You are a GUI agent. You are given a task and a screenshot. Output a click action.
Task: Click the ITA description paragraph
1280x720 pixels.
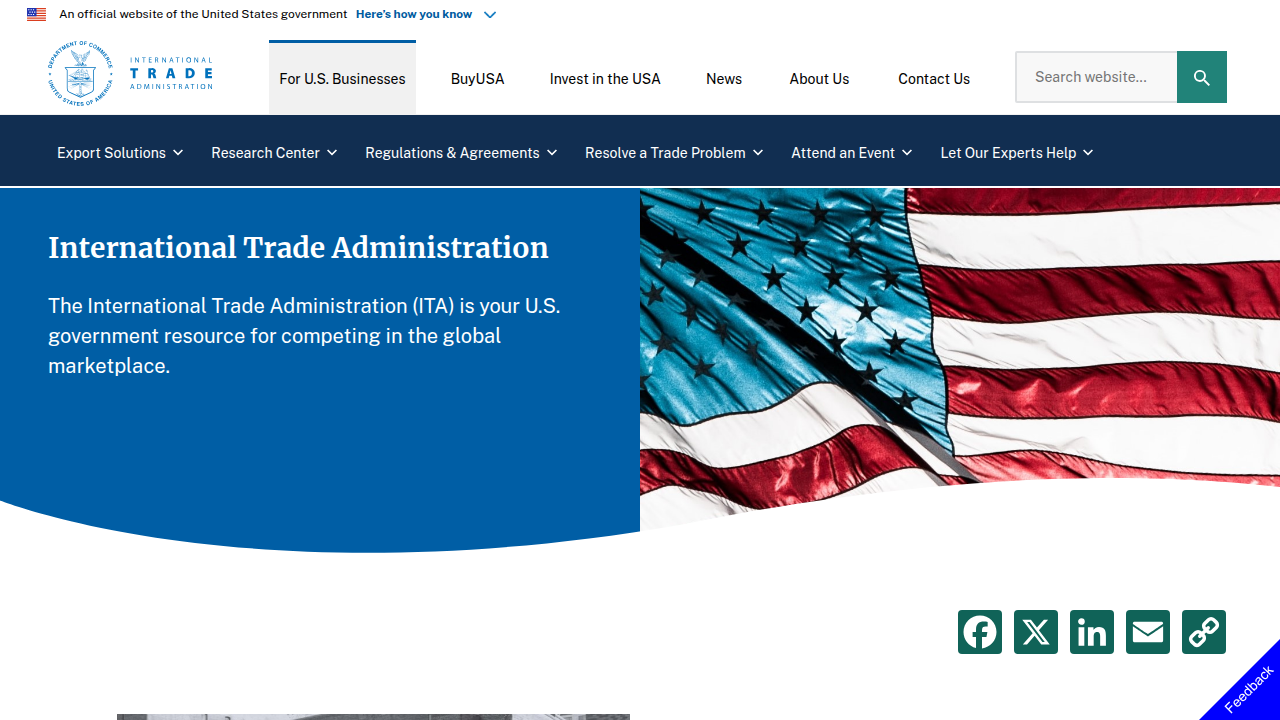[304, 336]
